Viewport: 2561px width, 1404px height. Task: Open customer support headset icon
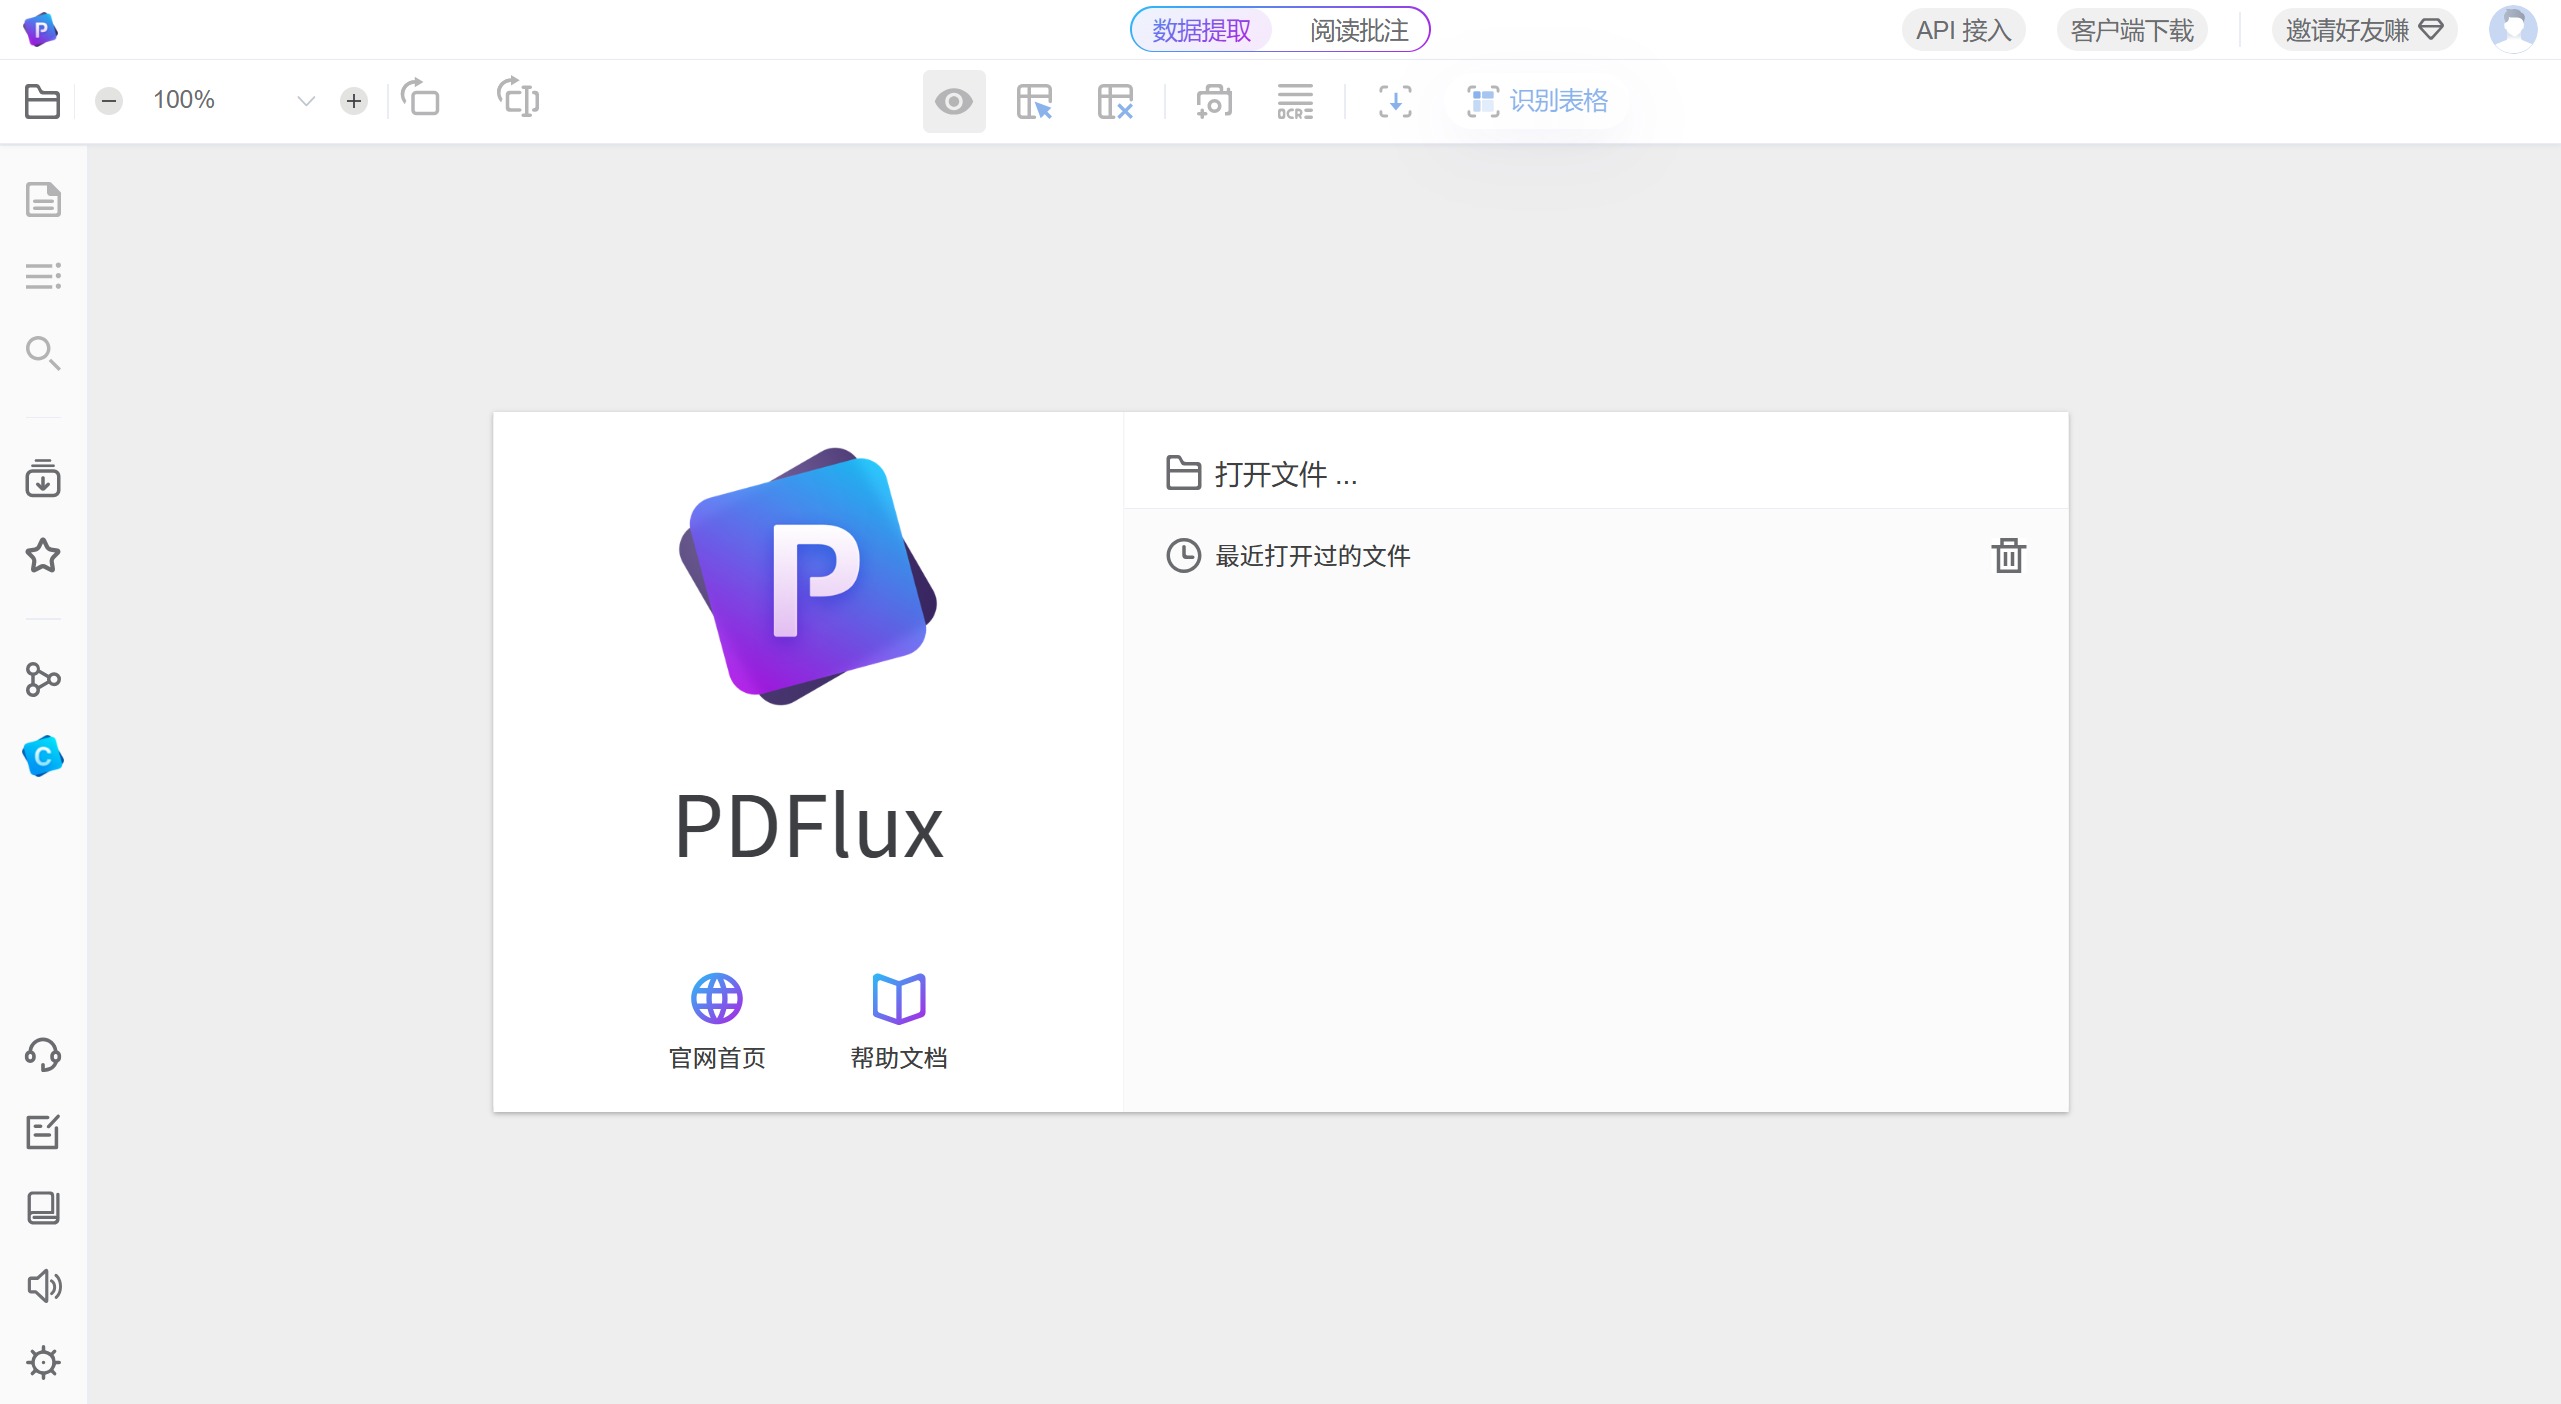[x=43, y=1055]
